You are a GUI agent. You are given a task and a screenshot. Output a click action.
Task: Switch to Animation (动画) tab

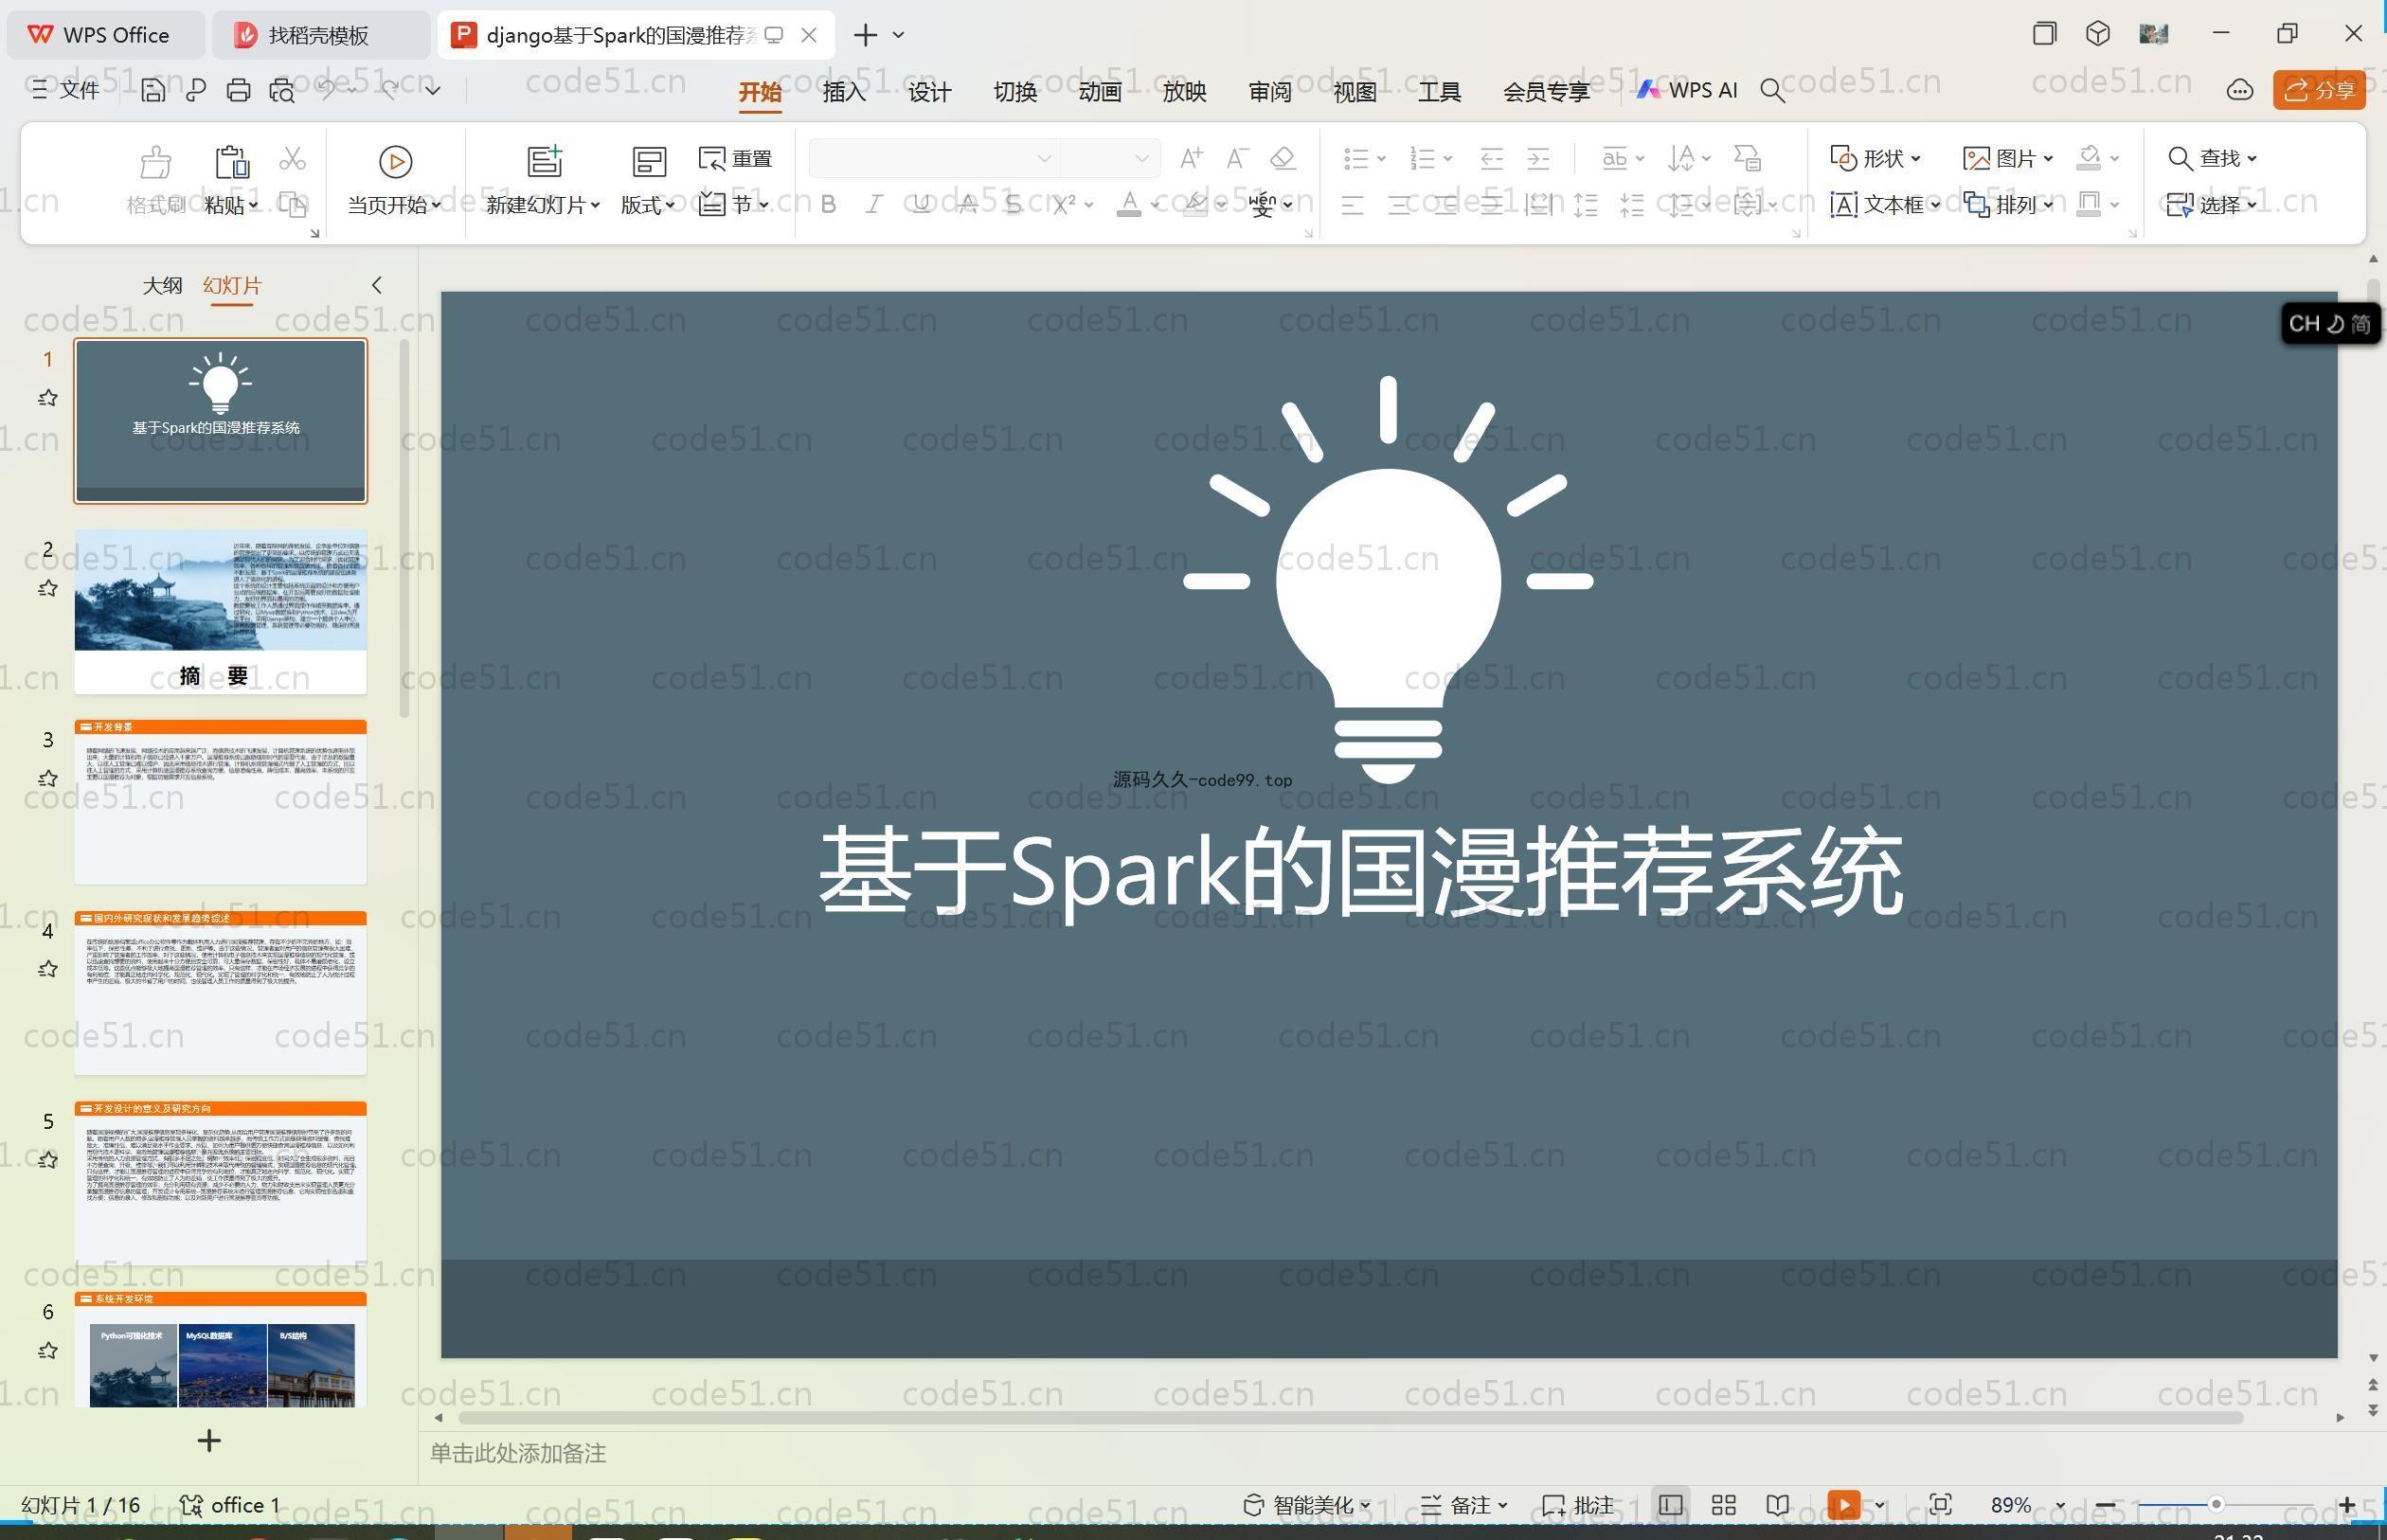click(x=1100, y=91)
